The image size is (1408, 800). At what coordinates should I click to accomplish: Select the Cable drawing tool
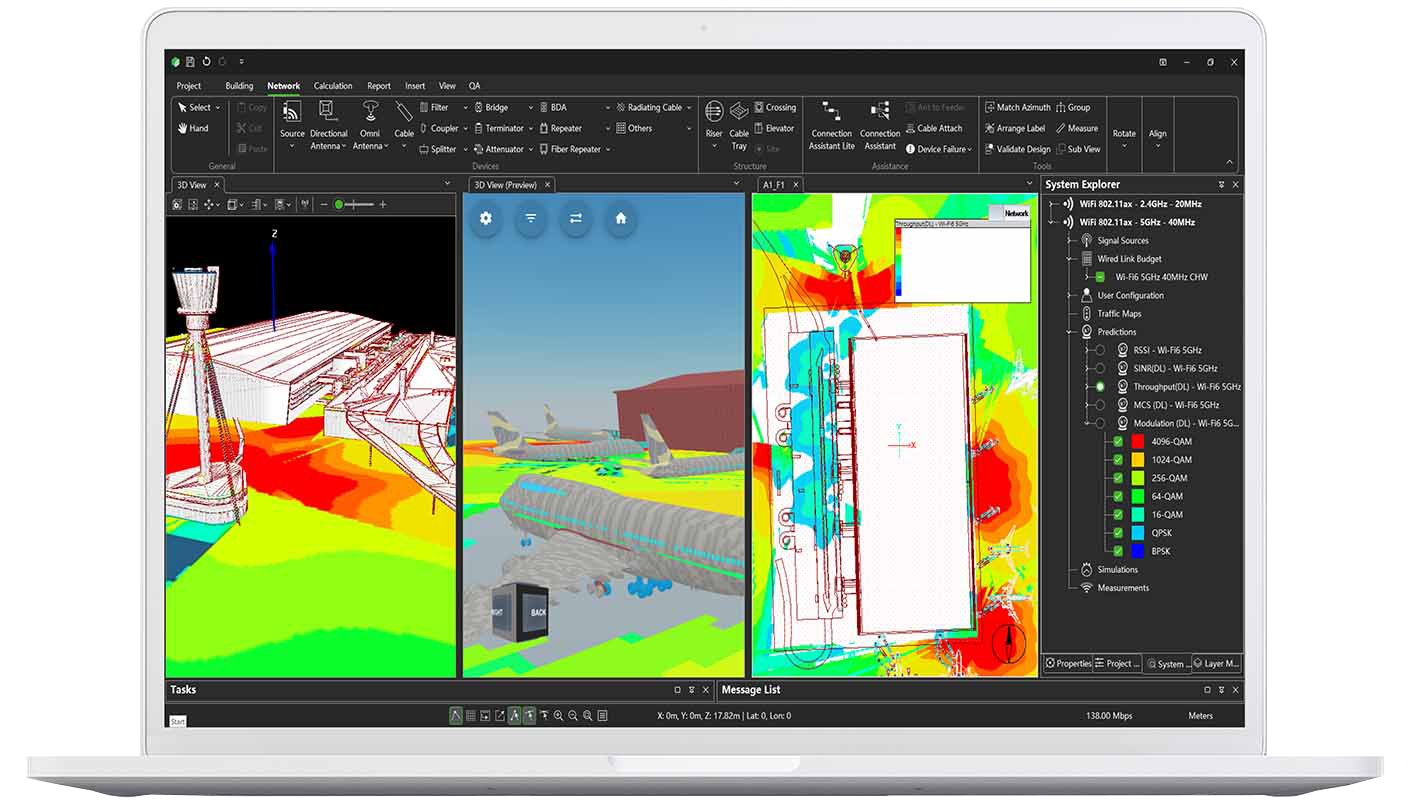pyautogui.click(x=404, y=123)
